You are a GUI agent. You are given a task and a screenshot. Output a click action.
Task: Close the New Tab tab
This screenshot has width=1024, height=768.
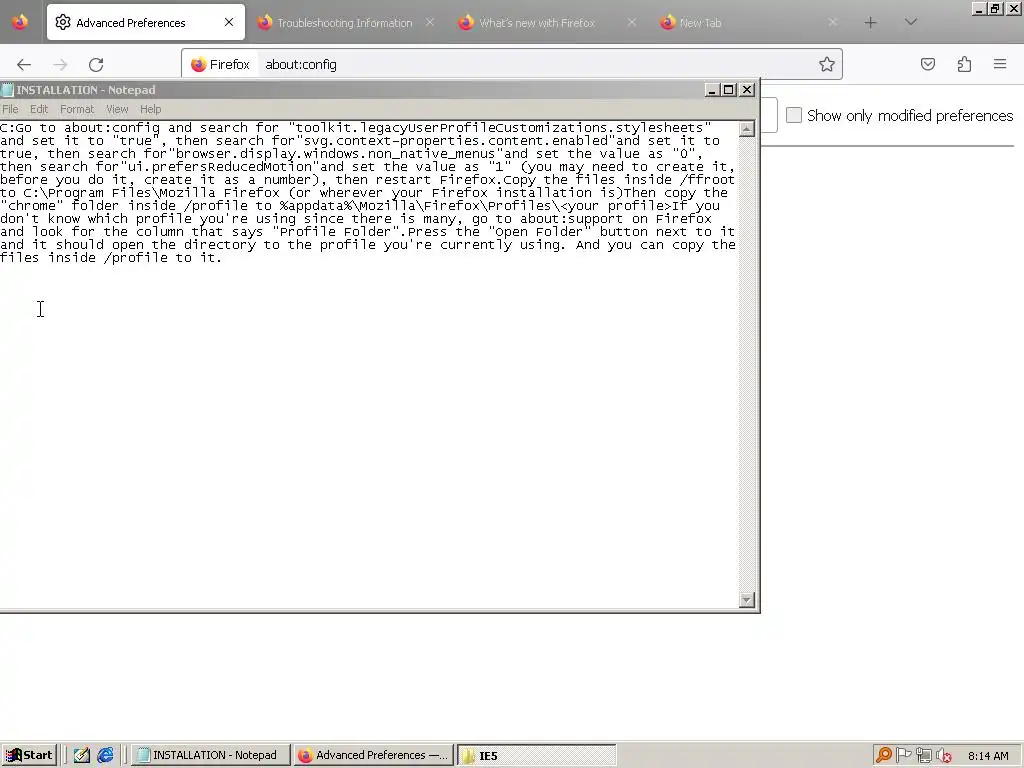(832, 22)
